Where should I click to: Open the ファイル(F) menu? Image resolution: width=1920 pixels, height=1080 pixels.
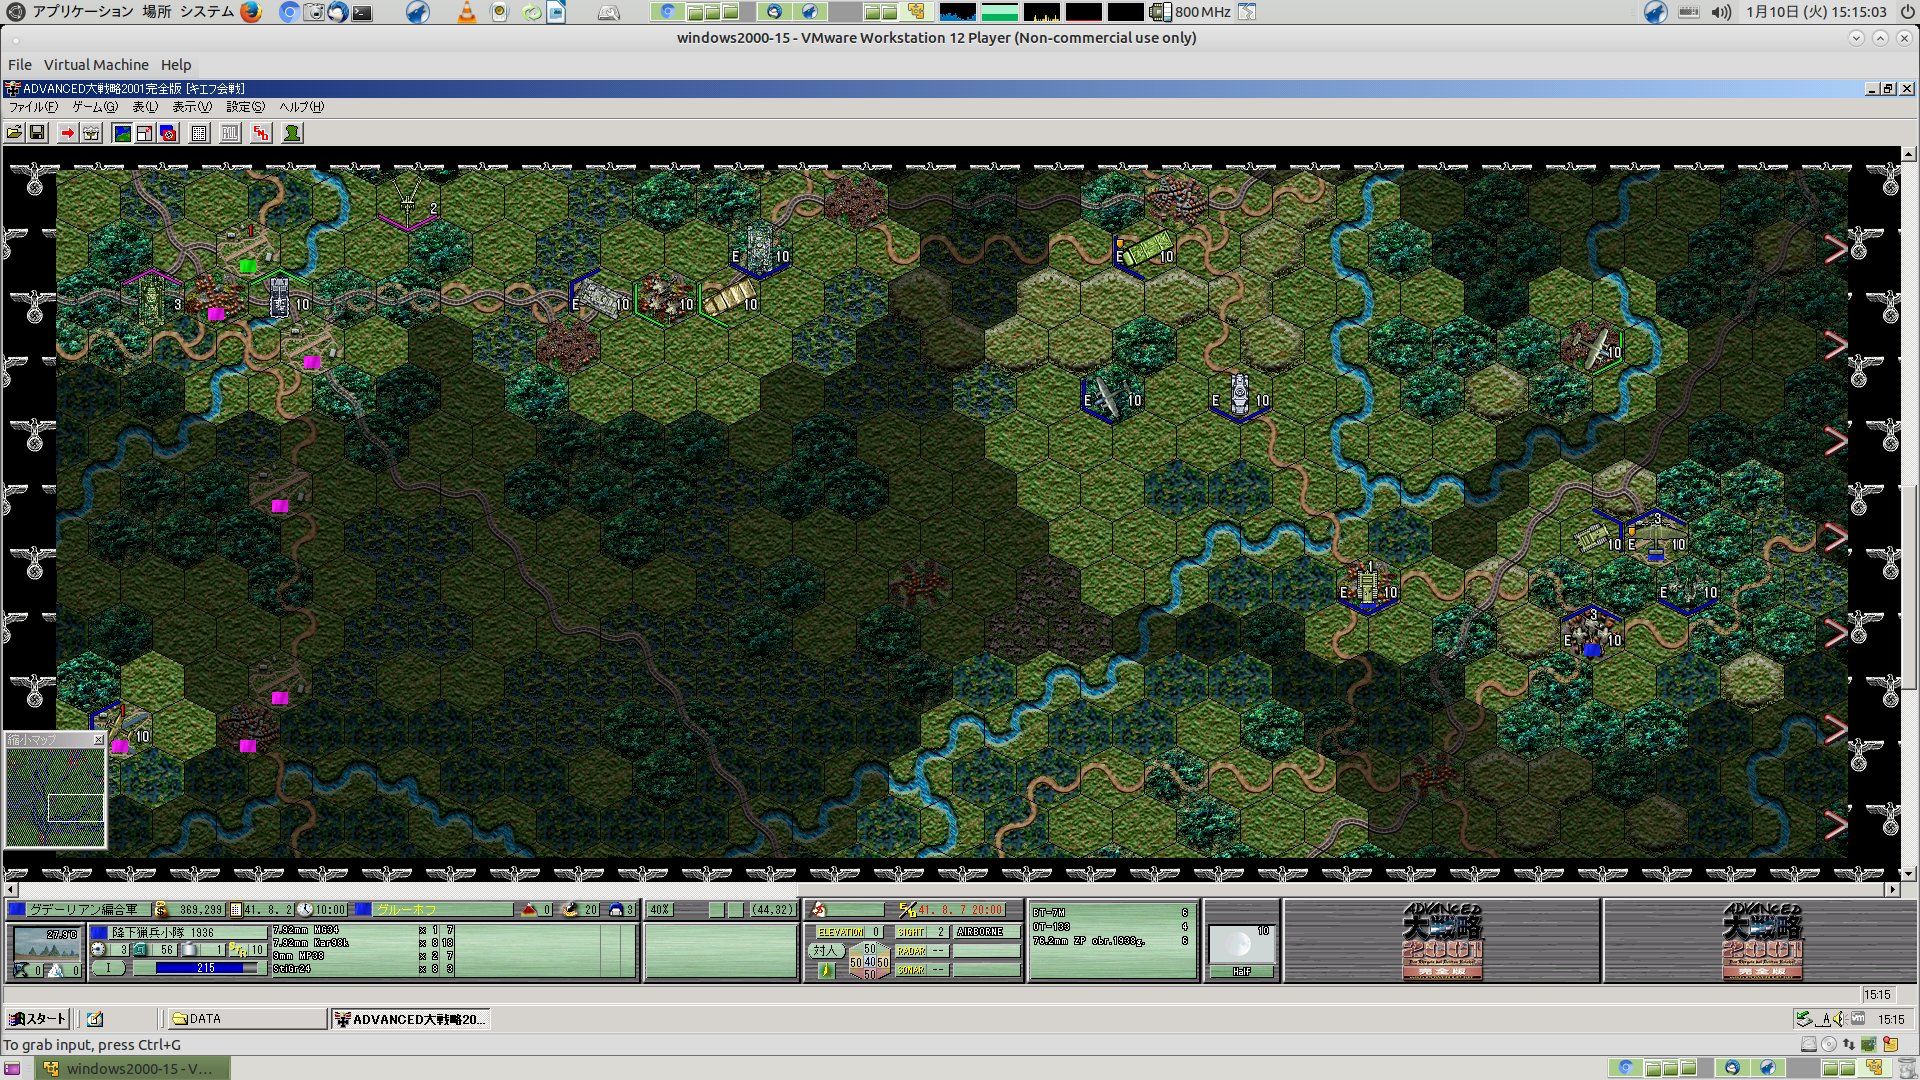(x=33, y=107)
